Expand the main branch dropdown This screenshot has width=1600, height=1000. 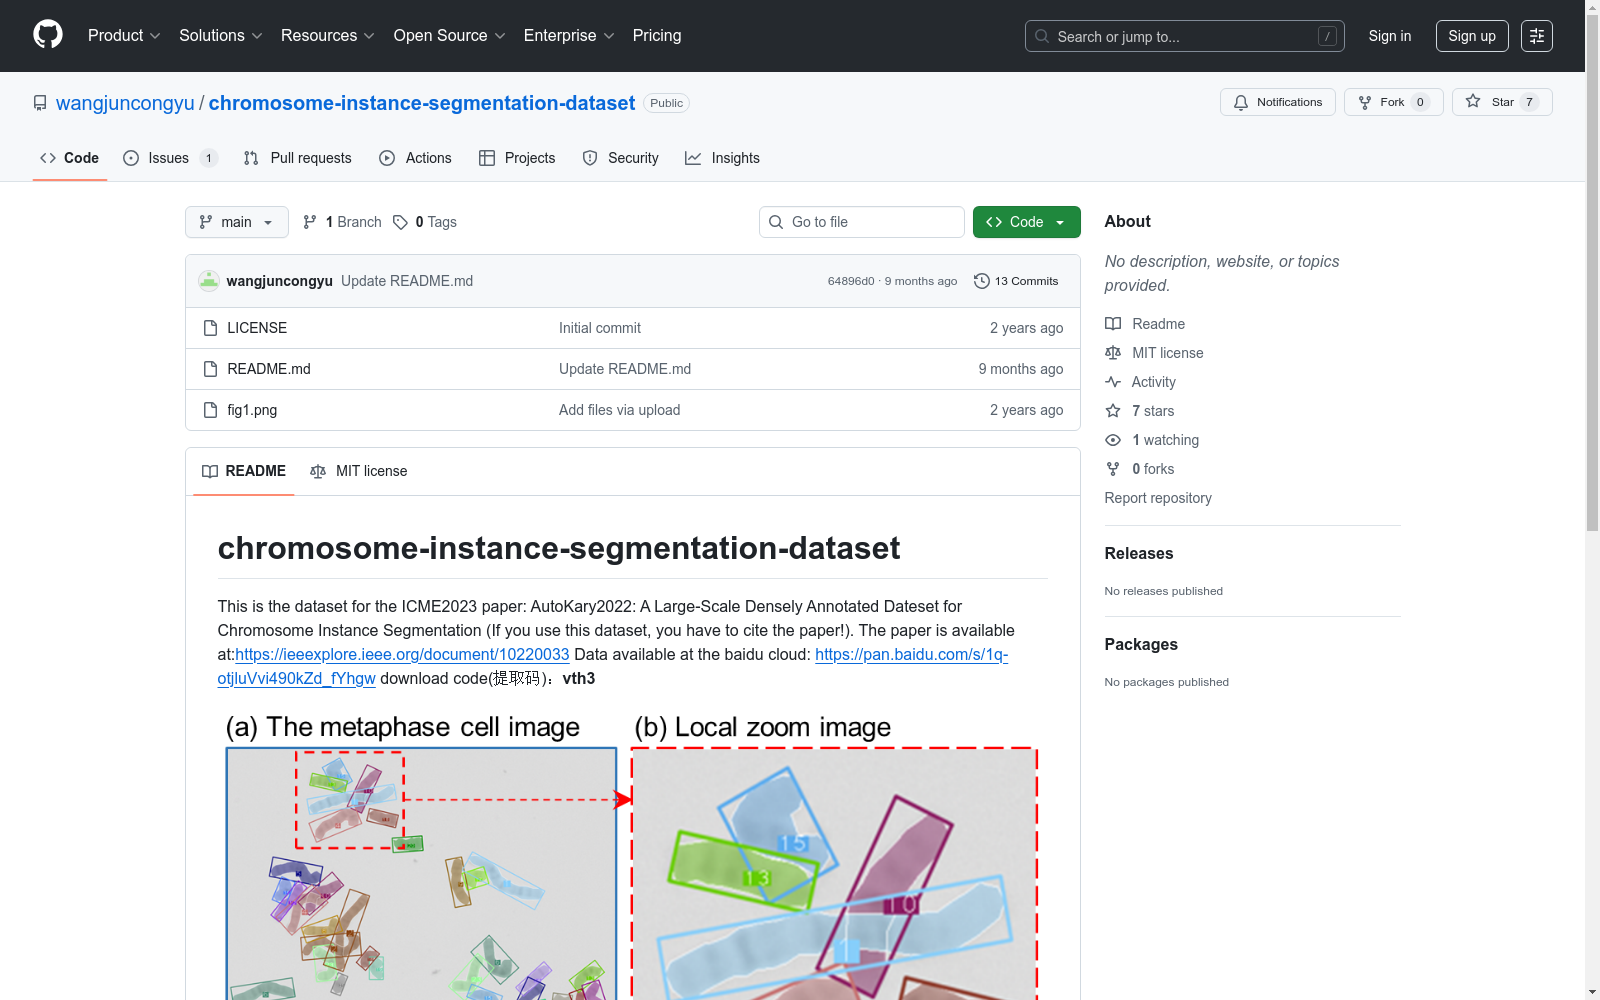(x=236, y=222)
